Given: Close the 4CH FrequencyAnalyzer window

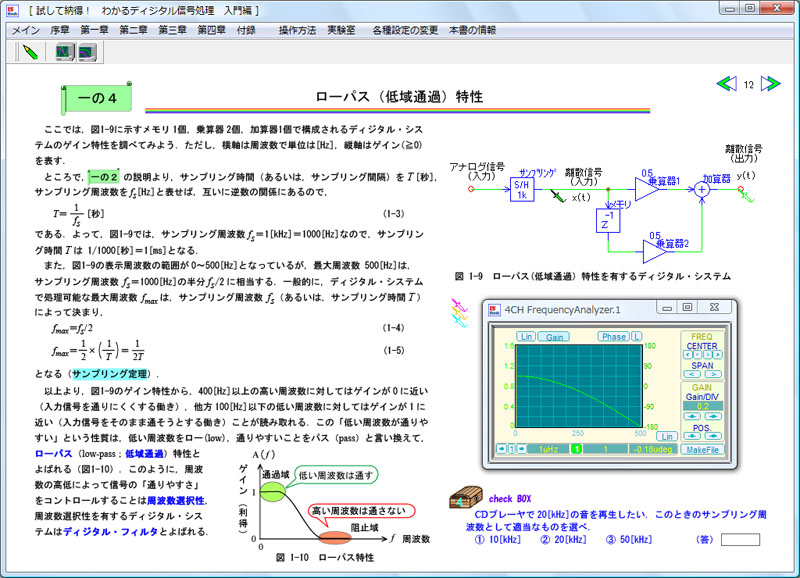Looking at the screenshot, I should 714,307.
